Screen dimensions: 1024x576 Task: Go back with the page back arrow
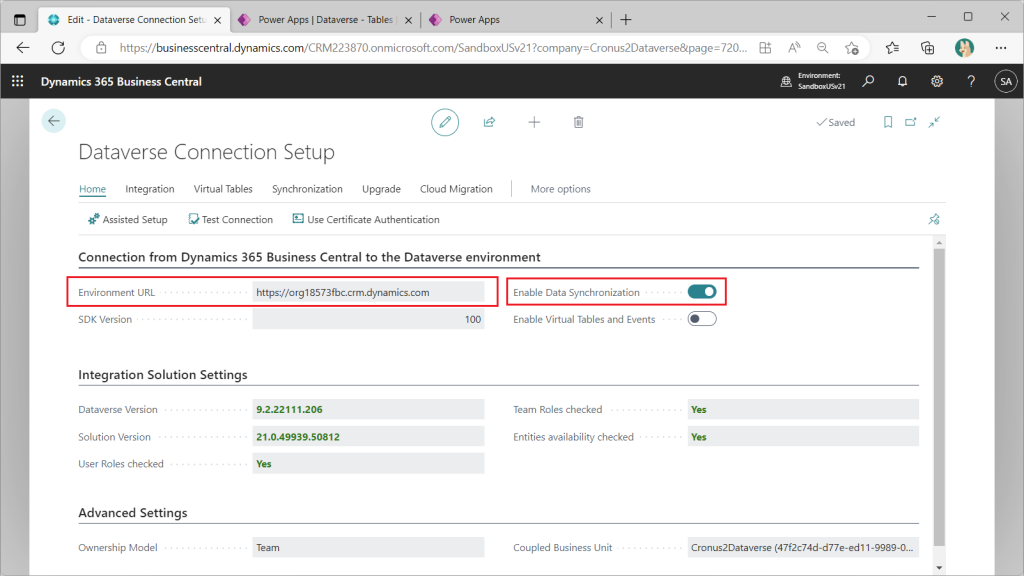(x=54, y=121)
